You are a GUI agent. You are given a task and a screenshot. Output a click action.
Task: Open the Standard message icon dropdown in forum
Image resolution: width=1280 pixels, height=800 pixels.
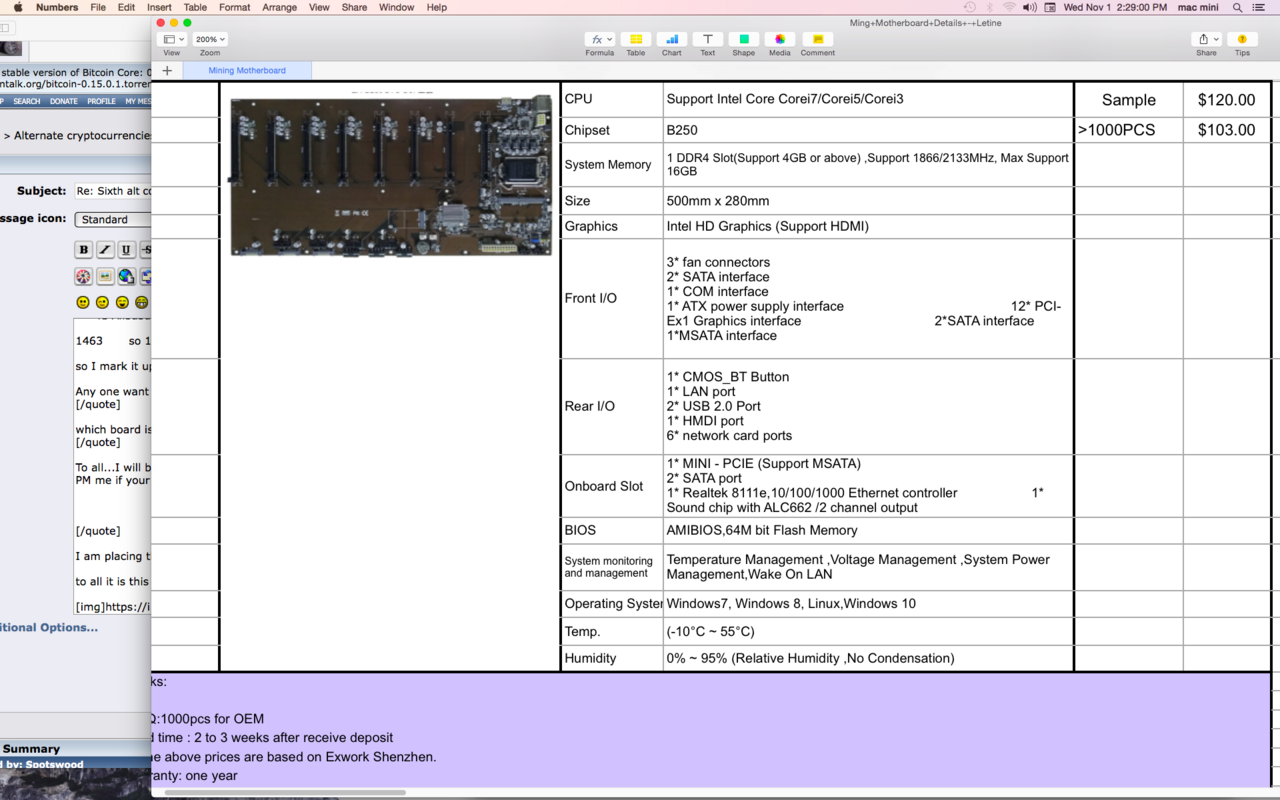112,219
